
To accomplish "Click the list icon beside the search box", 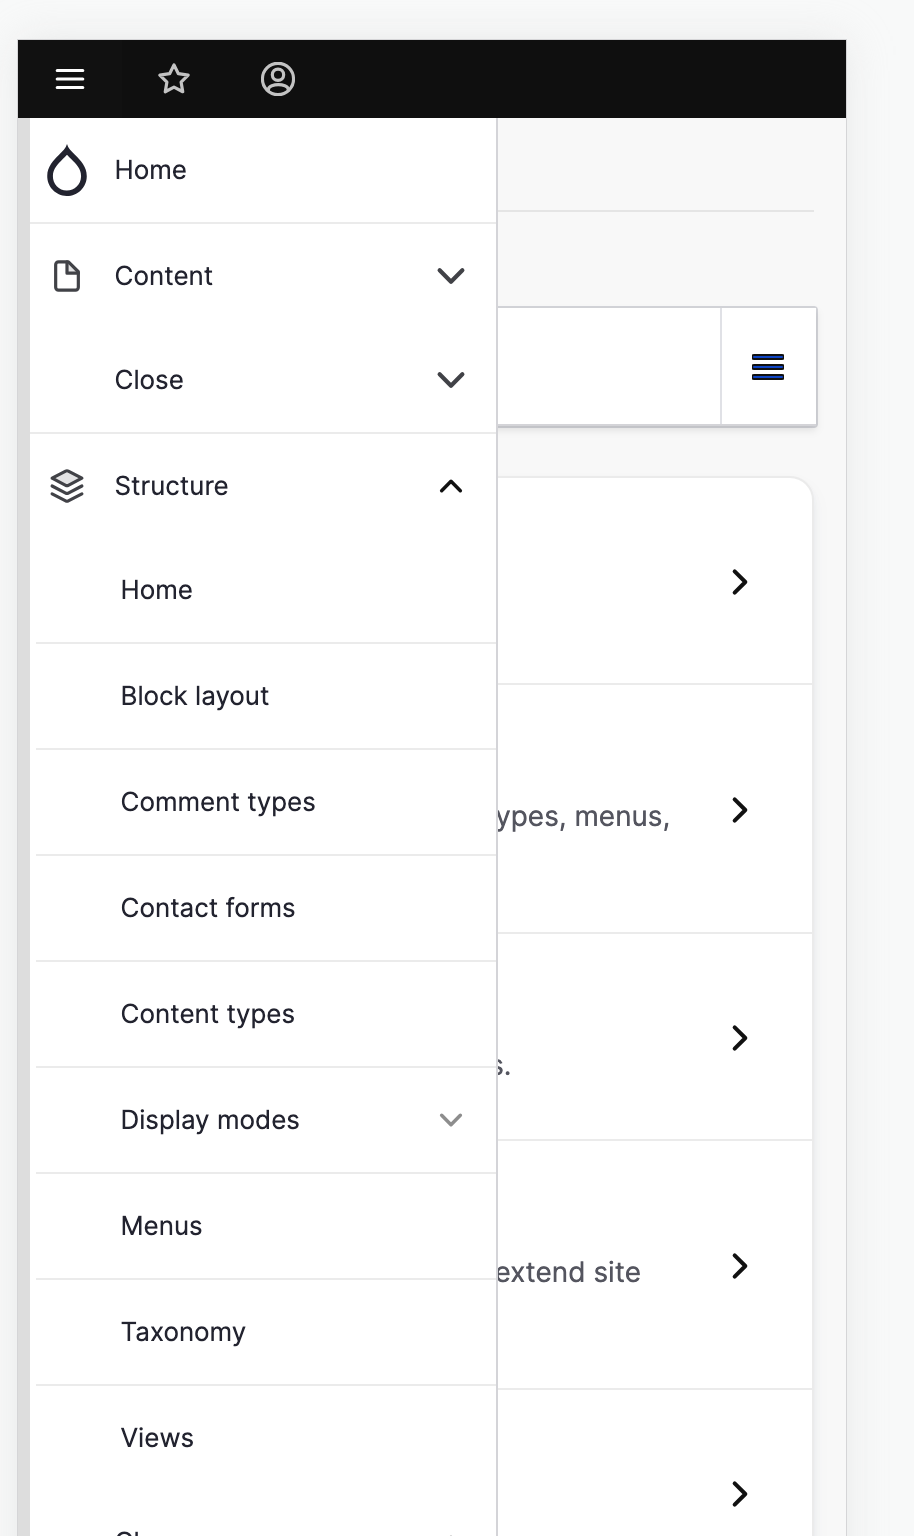I will pyautogui.click(x=768, y=367).
